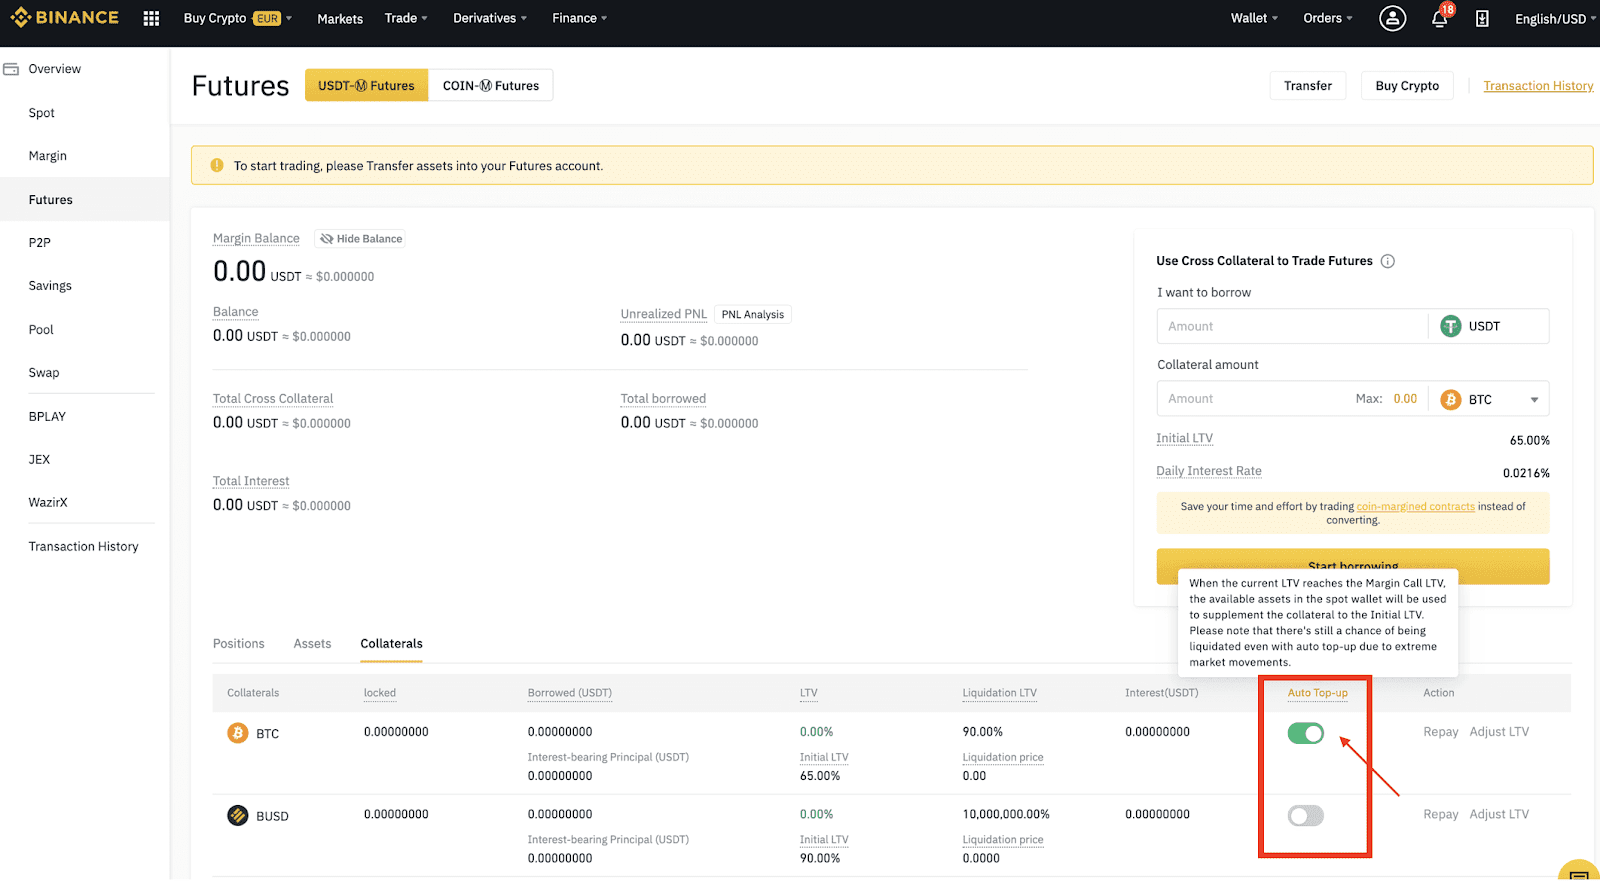
Task: Open Savings in the sidebar
Action: click(50, 286)
